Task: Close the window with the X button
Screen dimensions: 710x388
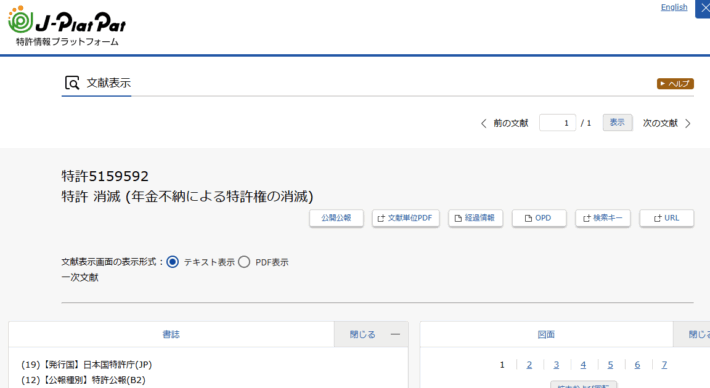Action: 704,9
